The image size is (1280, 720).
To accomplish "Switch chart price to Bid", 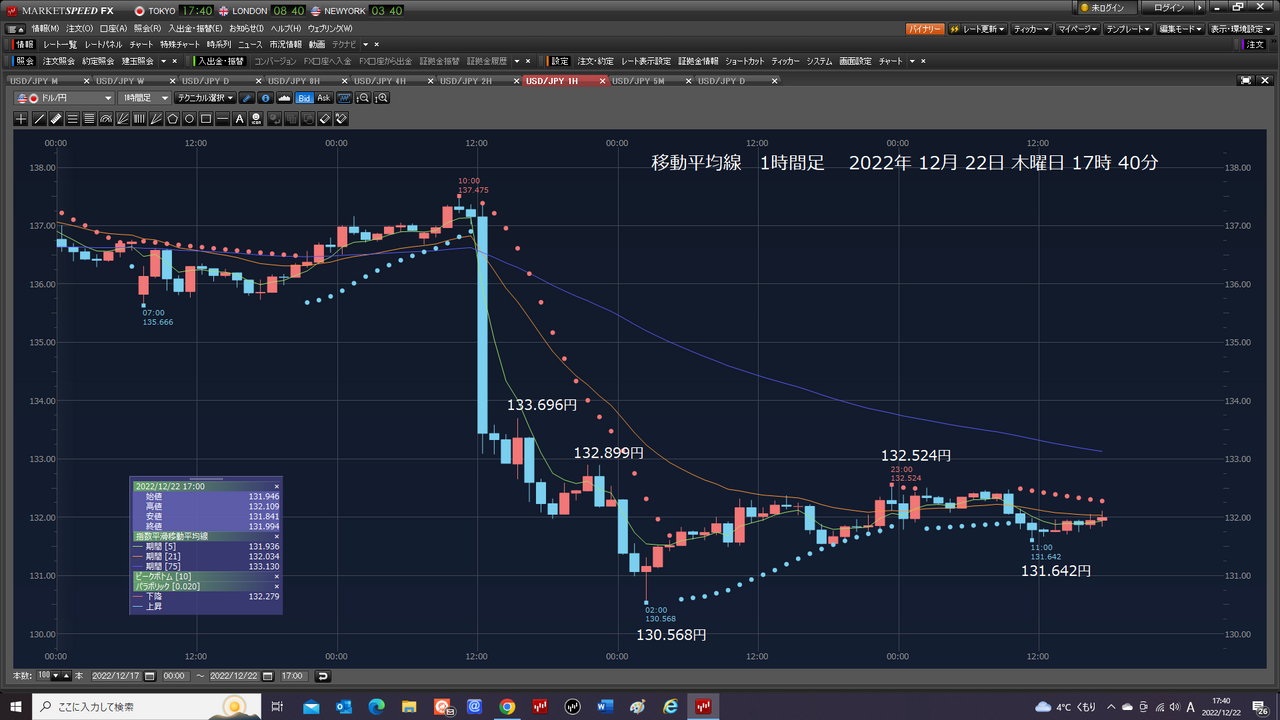I will [x=304, y=98].
